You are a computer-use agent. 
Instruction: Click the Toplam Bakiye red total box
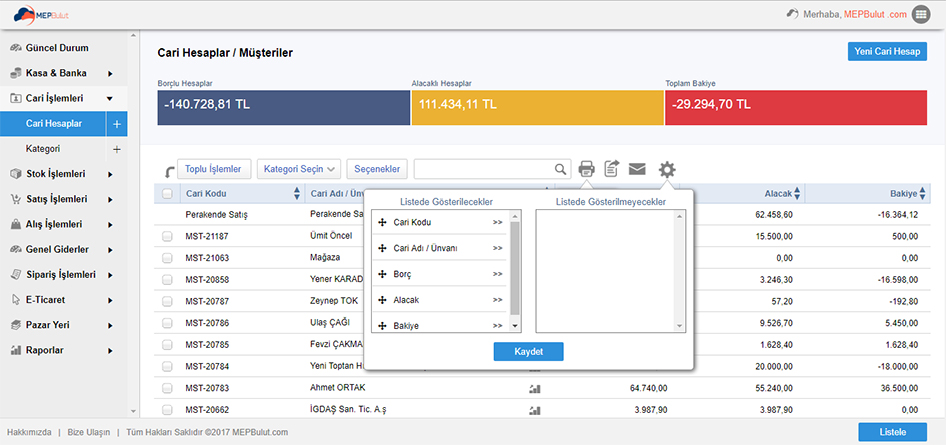(x=796, y=107)
